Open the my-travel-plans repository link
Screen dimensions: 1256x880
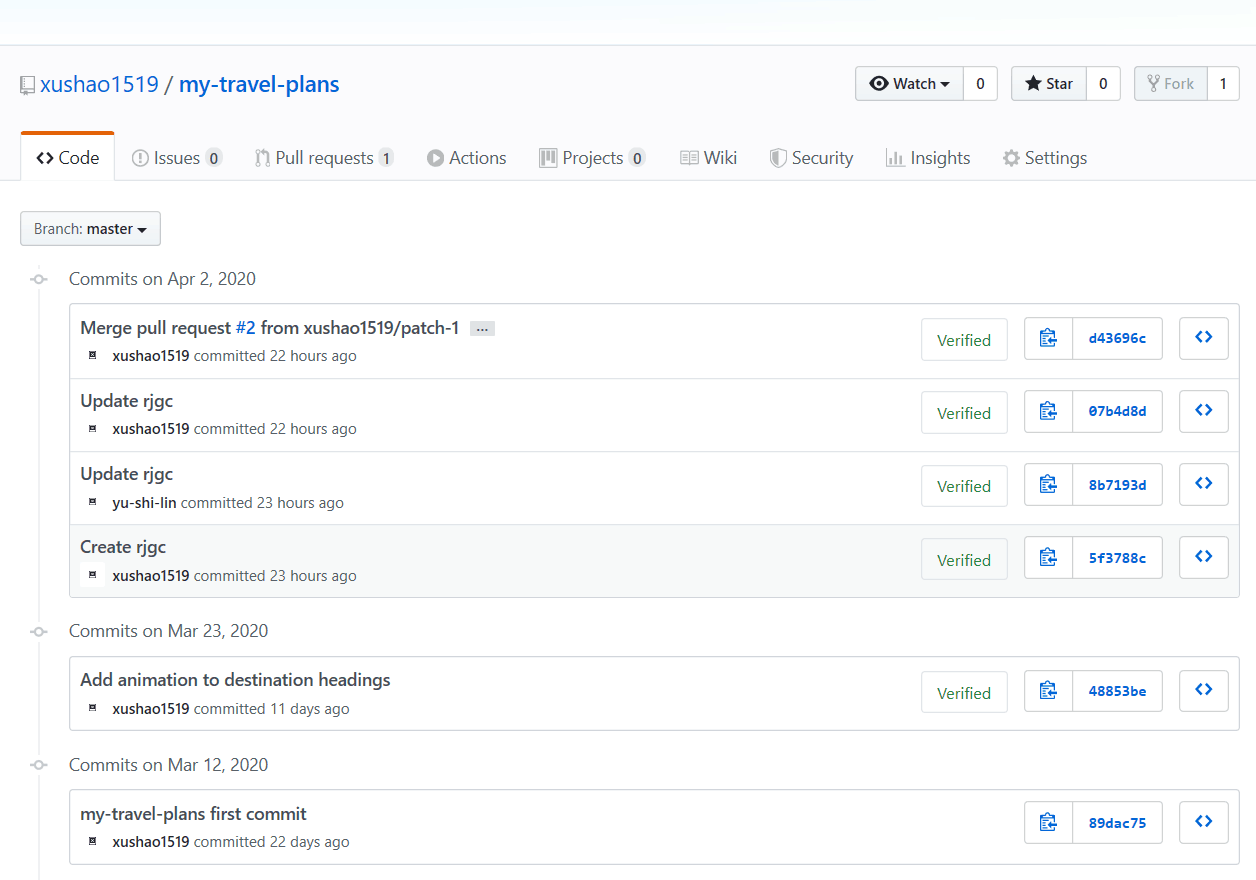pyautogui.click(x=259, y=84)
